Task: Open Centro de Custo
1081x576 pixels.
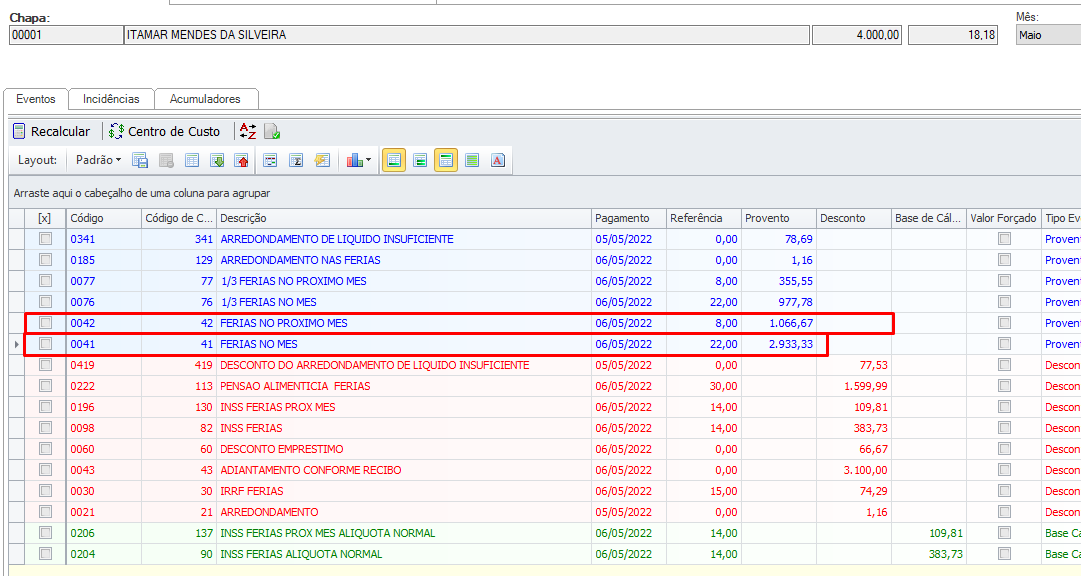Action: (164, 131)
